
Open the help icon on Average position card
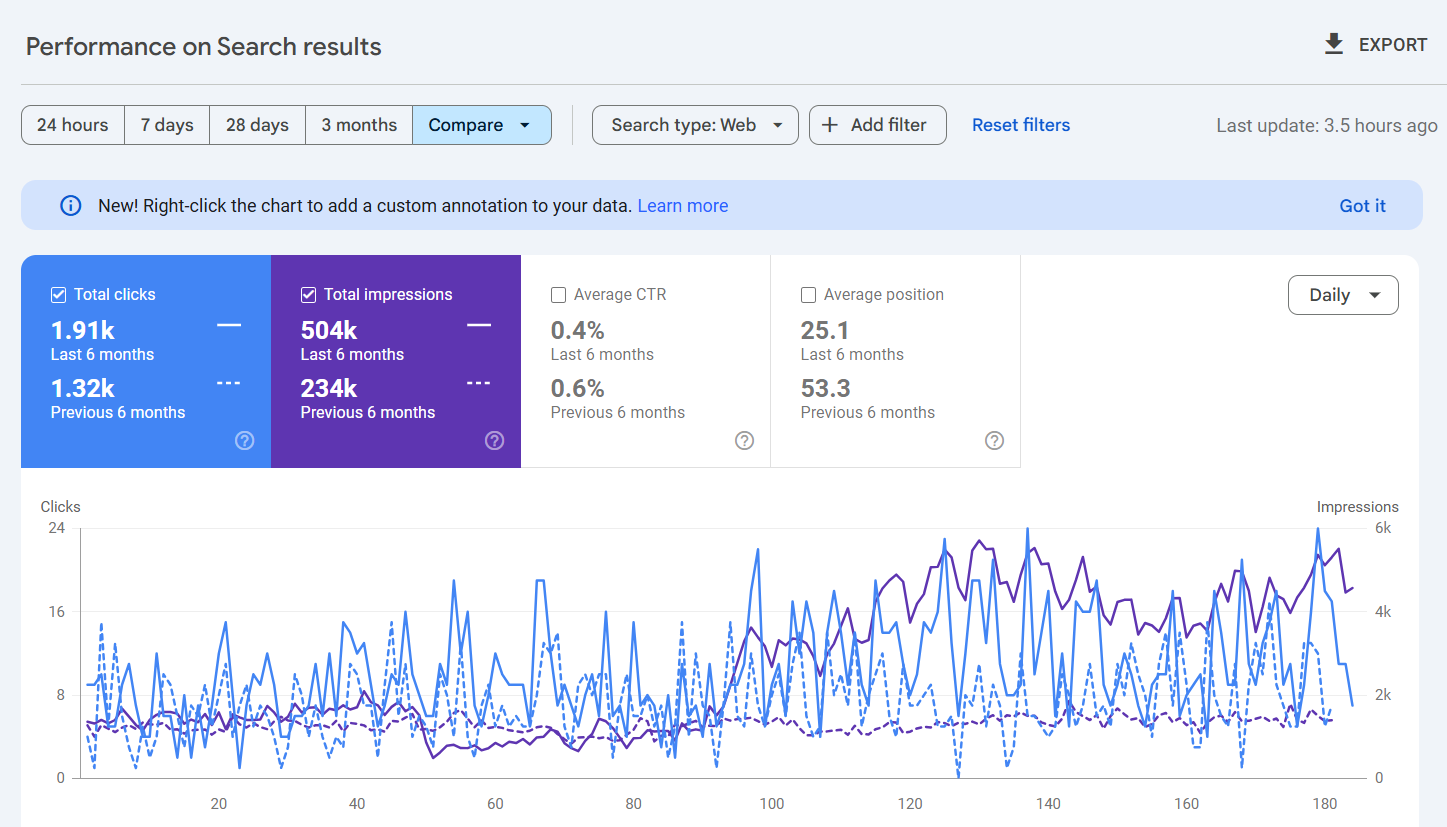(x=994, y=440)
